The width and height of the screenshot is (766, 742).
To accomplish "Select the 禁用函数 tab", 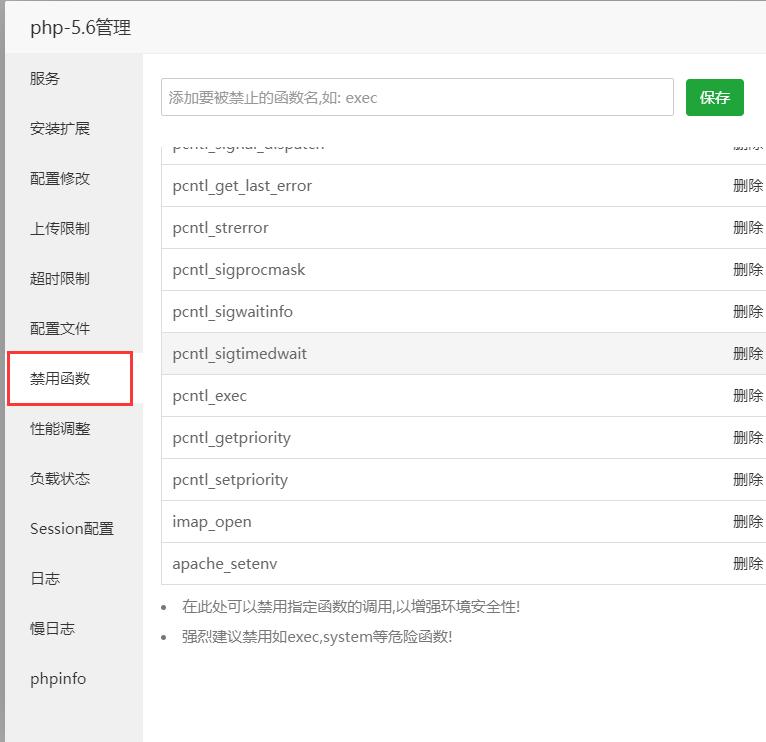I will pos(60,379).
